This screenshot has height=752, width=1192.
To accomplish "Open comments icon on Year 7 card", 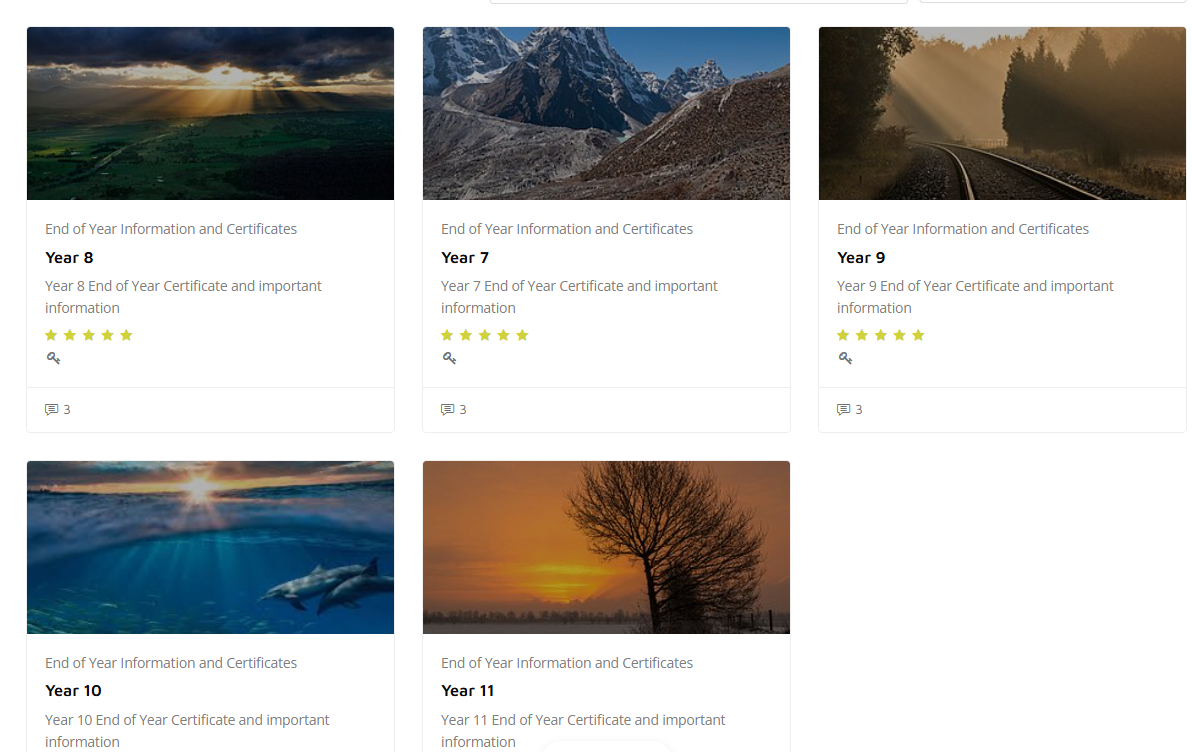I will coord(448,409).
